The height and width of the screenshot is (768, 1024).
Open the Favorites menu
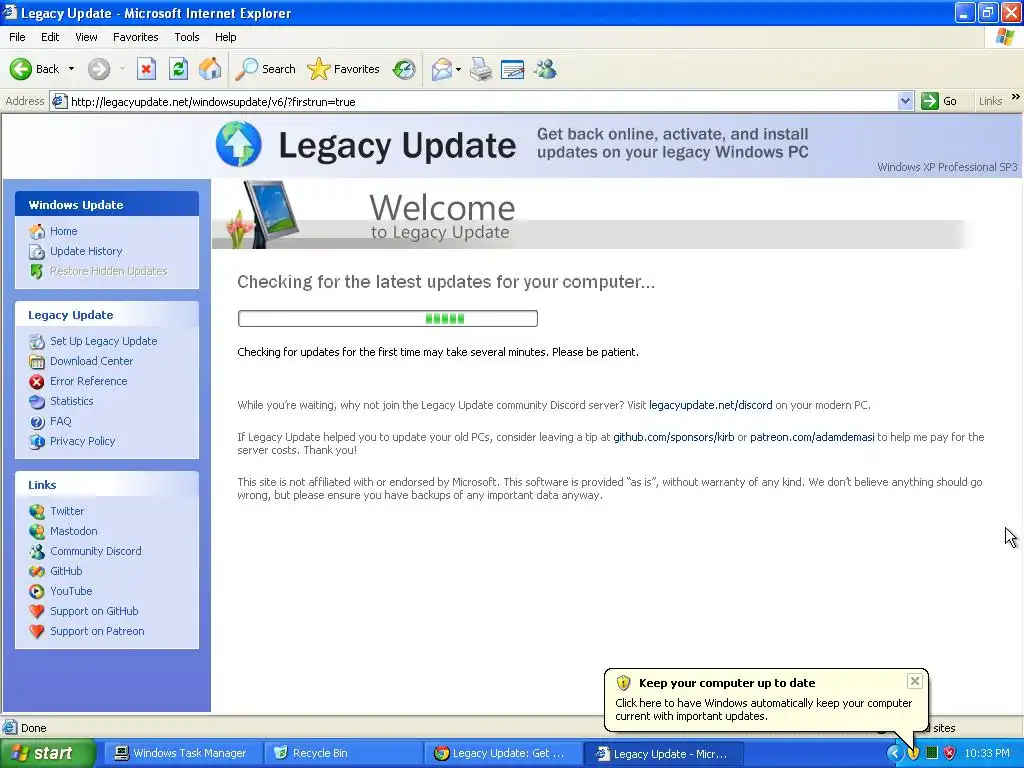135,37
